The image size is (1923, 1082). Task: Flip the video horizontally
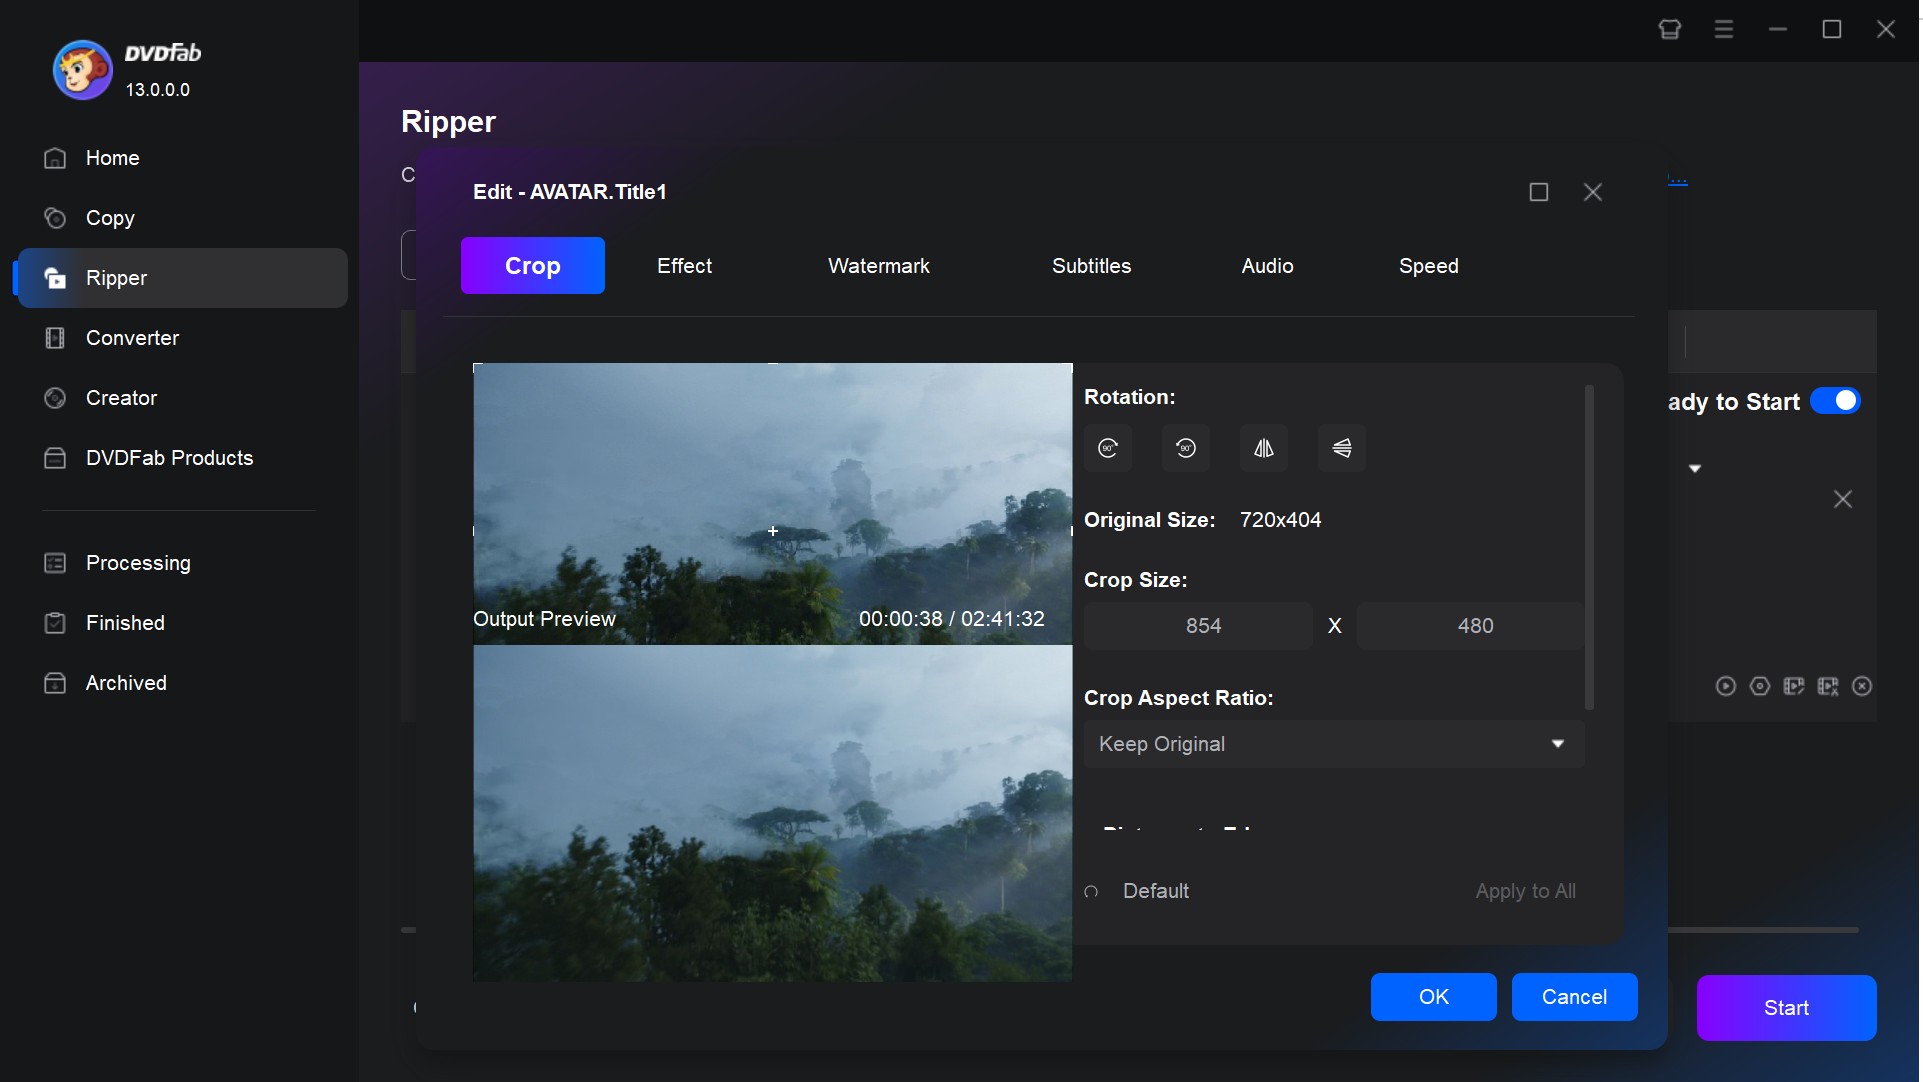point(1263,448)
